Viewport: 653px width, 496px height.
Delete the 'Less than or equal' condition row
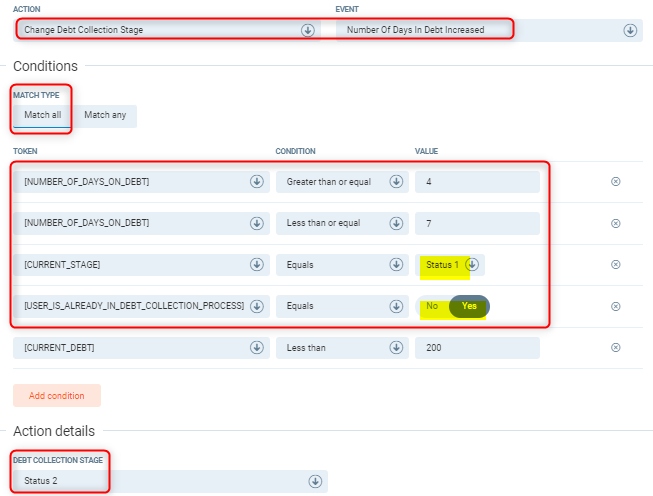(615, 223)
